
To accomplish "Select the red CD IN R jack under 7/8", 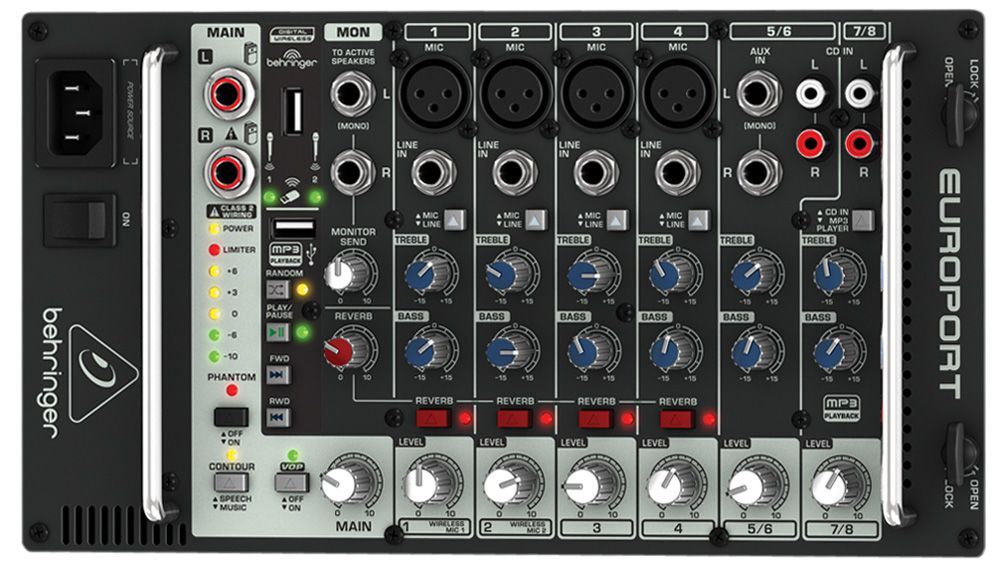I will tap(860, 143).
